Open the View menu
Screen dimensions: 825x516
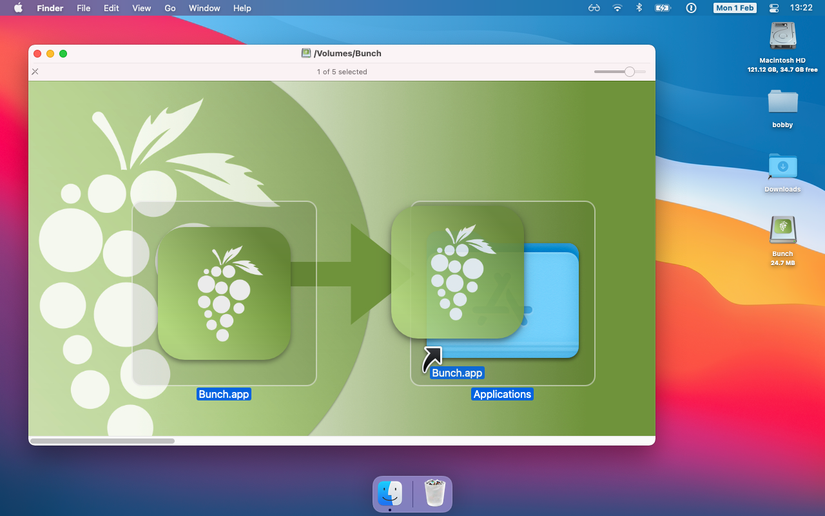click(x=142, y=8)
